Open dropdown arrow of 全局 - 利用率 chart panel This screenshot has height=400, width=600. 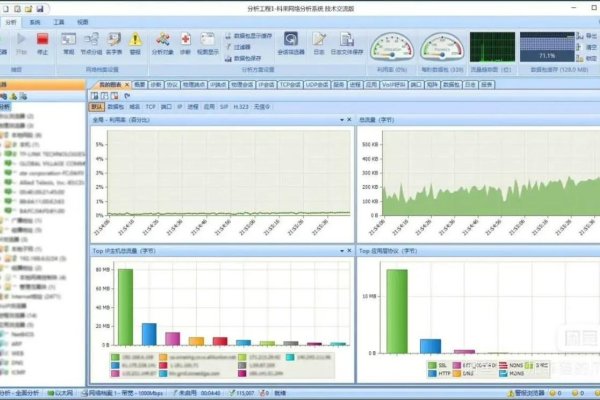coord(342,120)
